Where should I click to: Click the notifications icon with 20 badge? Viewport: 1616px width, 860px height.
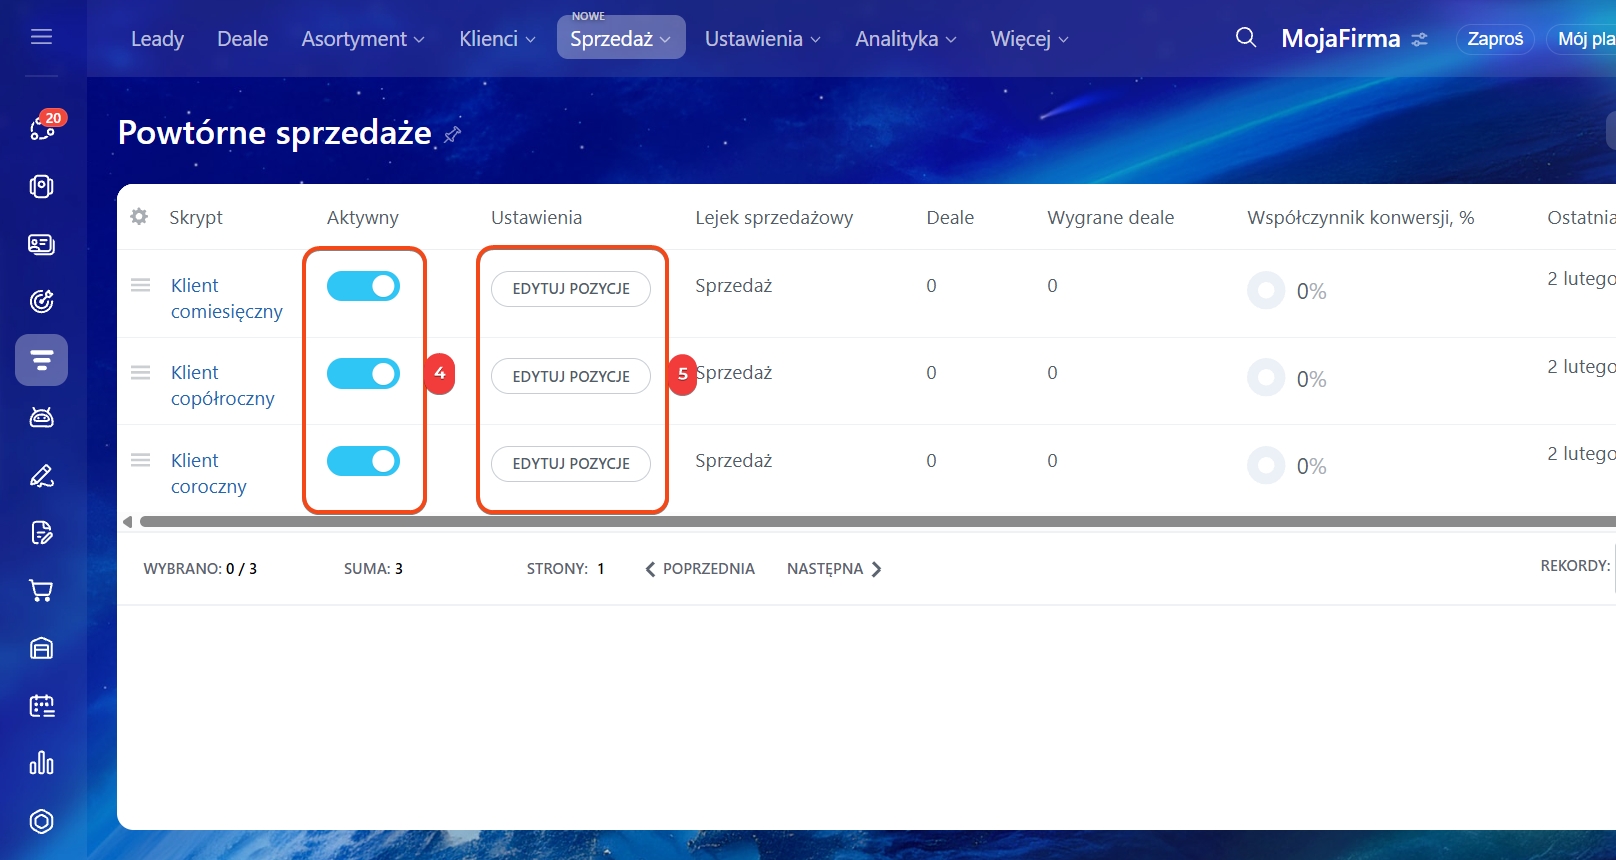(42, 128)
